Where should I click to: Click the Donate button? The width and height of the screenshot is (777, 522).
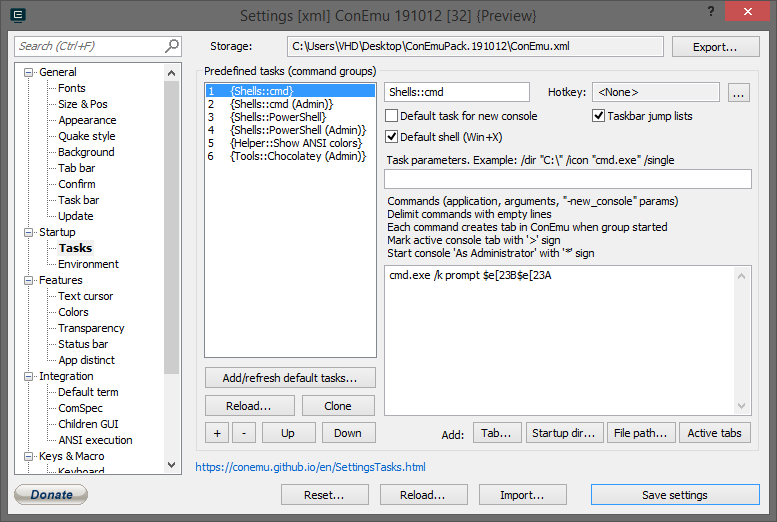pyautogui.click(x=52, y=494)
